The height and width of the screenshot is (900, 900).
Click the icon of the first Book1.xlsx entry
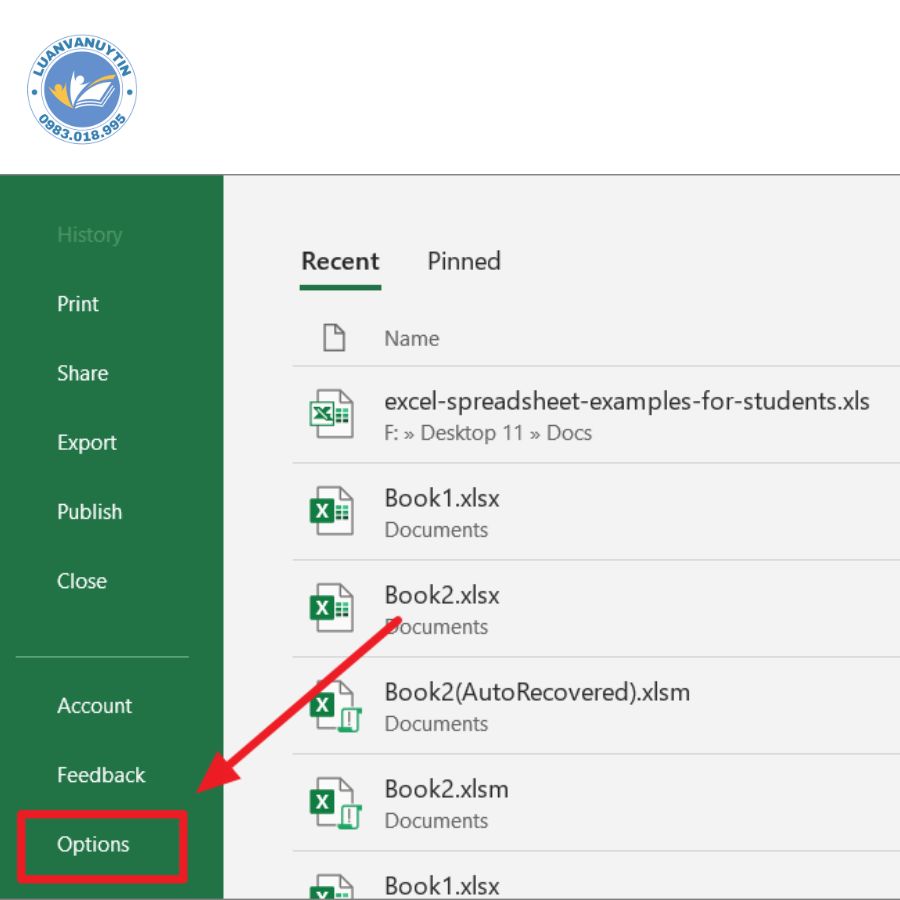click(331, 511)
